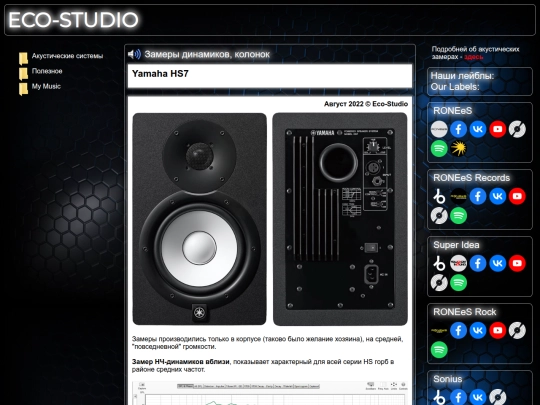Click the RONEeS Records black logo icon
This screenshot has width=540, height=405.
pos(458,196)
